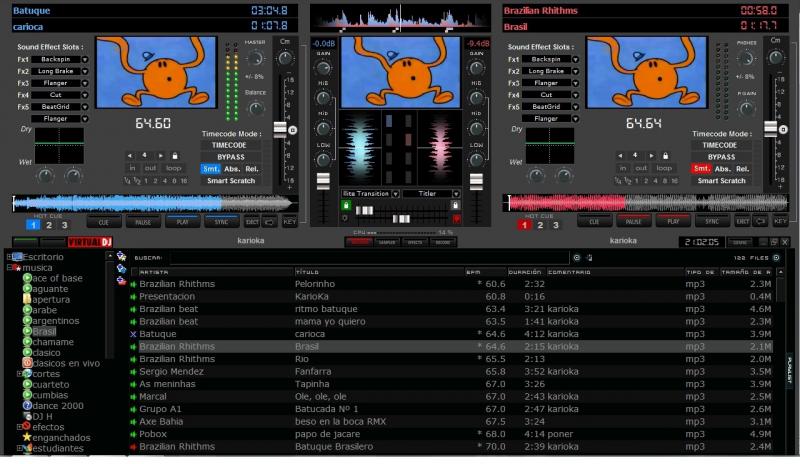Viewport: 800px width, 464px height.
Task: Toggle Smt. mode on right deck
Action: point(701,168)
